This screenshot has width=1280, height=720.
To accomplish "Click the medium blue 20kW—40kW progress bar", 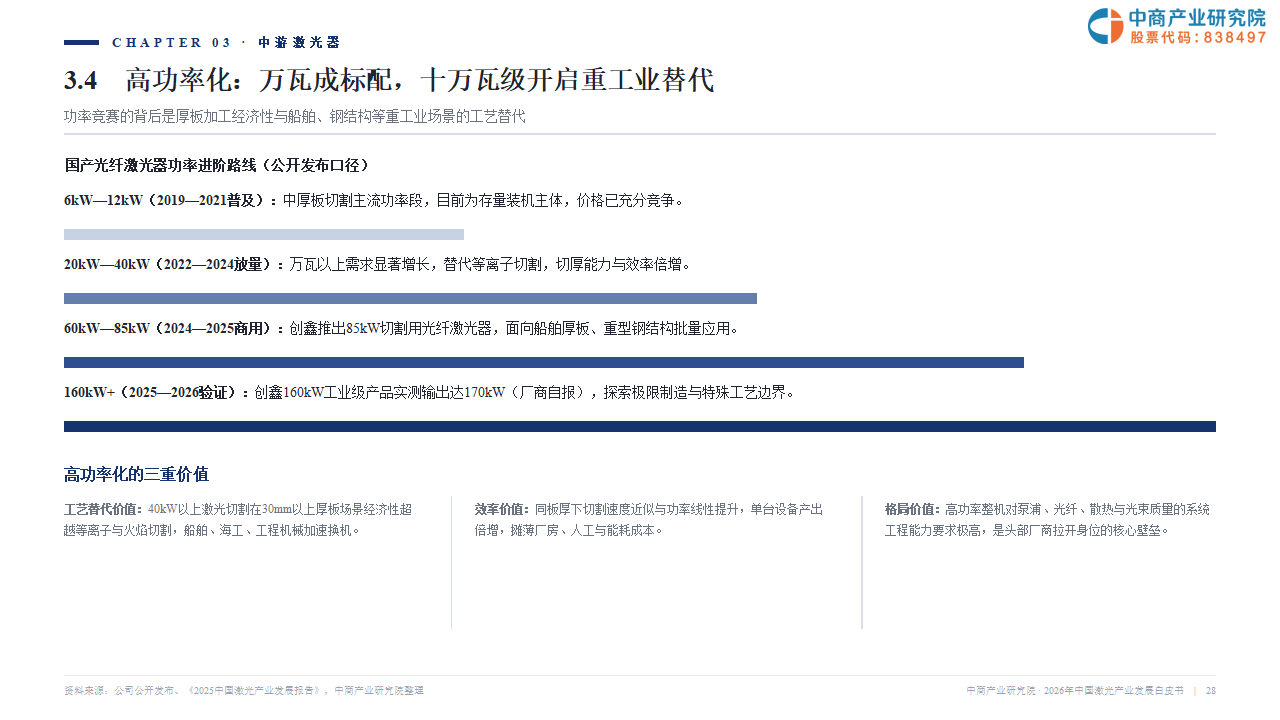I will click(x=410, y=298).
